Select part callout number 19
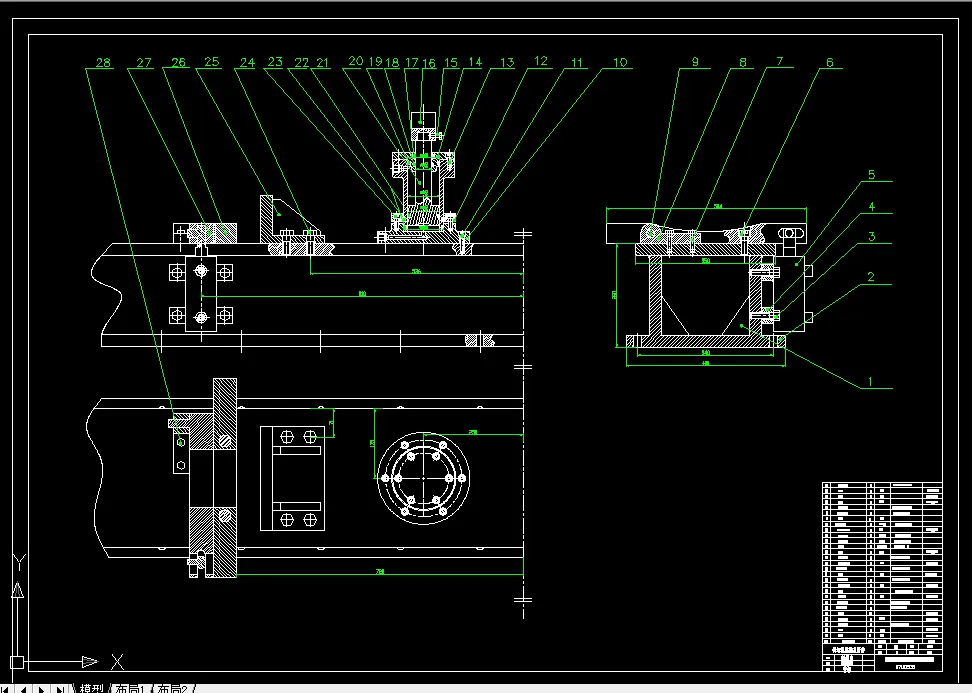This screenshot has height=693, width=972. click(x=376, y=61)
